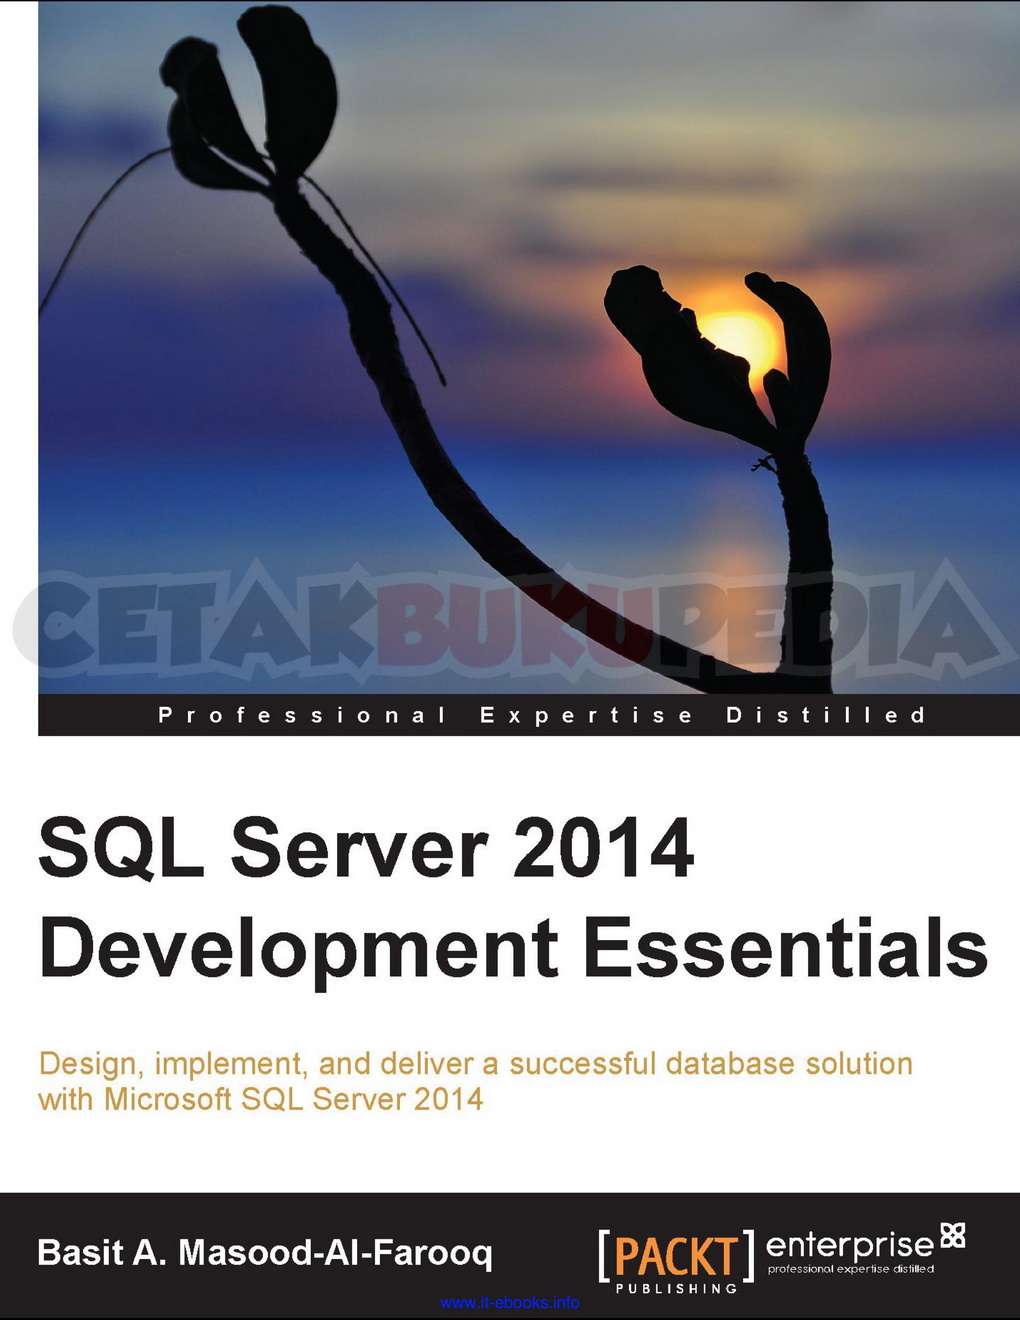Click 'with Microsoft SQL Server 2014' subtitle line
The width and height of the screenshot is (1020, 1320).
pos(260,1099)
